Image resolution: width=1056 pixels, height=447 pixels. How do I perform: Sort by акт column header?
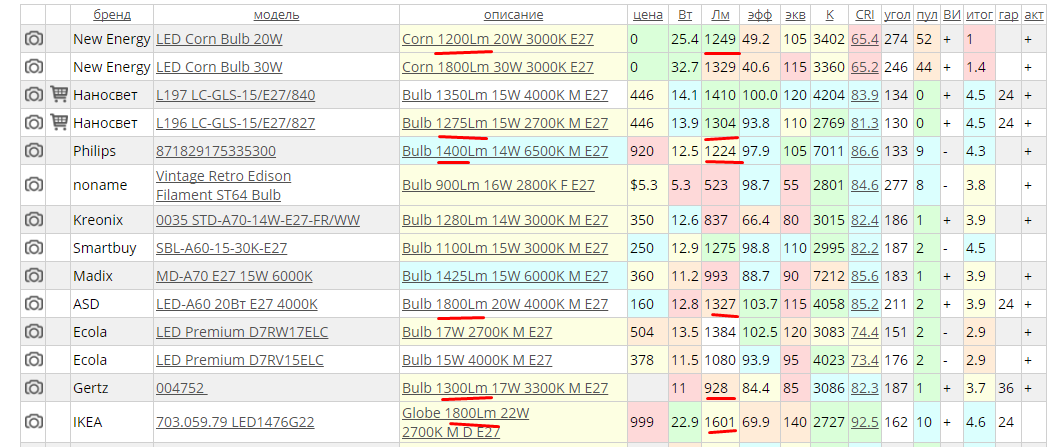tap(1034, 15)
